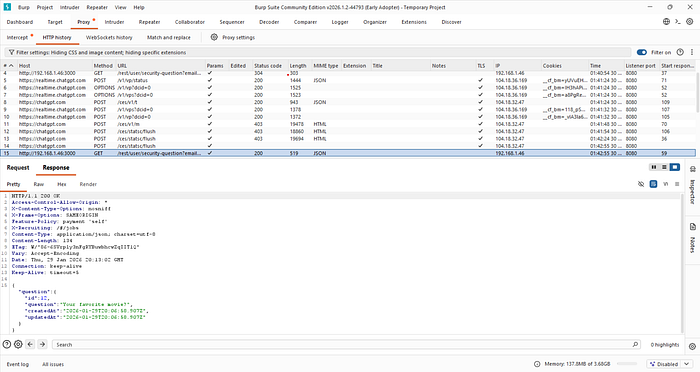
Task: Click the filter settings bar text
Action: 101,52
